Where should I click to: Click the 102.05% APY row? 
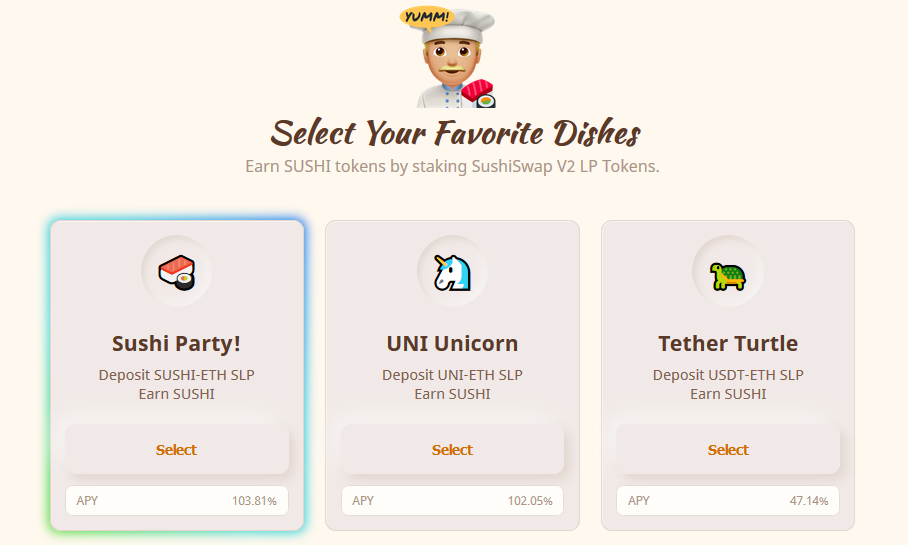pos(452,500)
